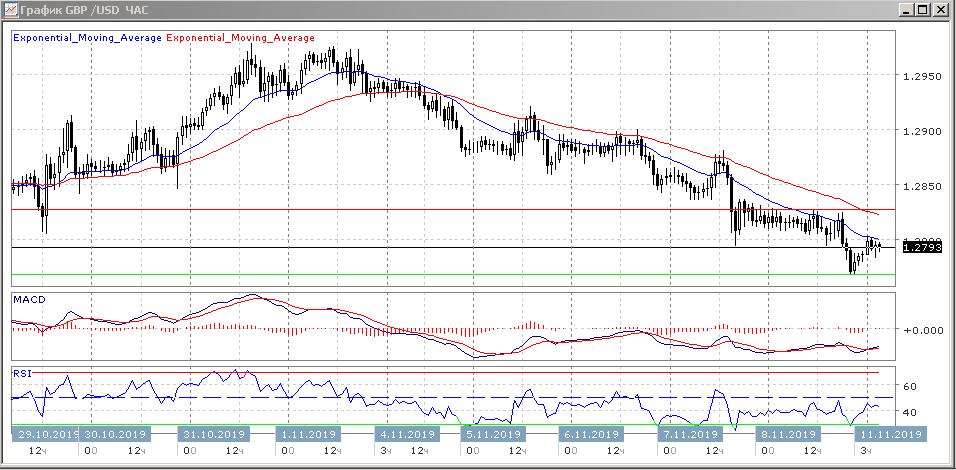Select the RSI indicator panel label
Viewport: 956px width, 470px height.
pyautogui.click(x=21, y=373)
